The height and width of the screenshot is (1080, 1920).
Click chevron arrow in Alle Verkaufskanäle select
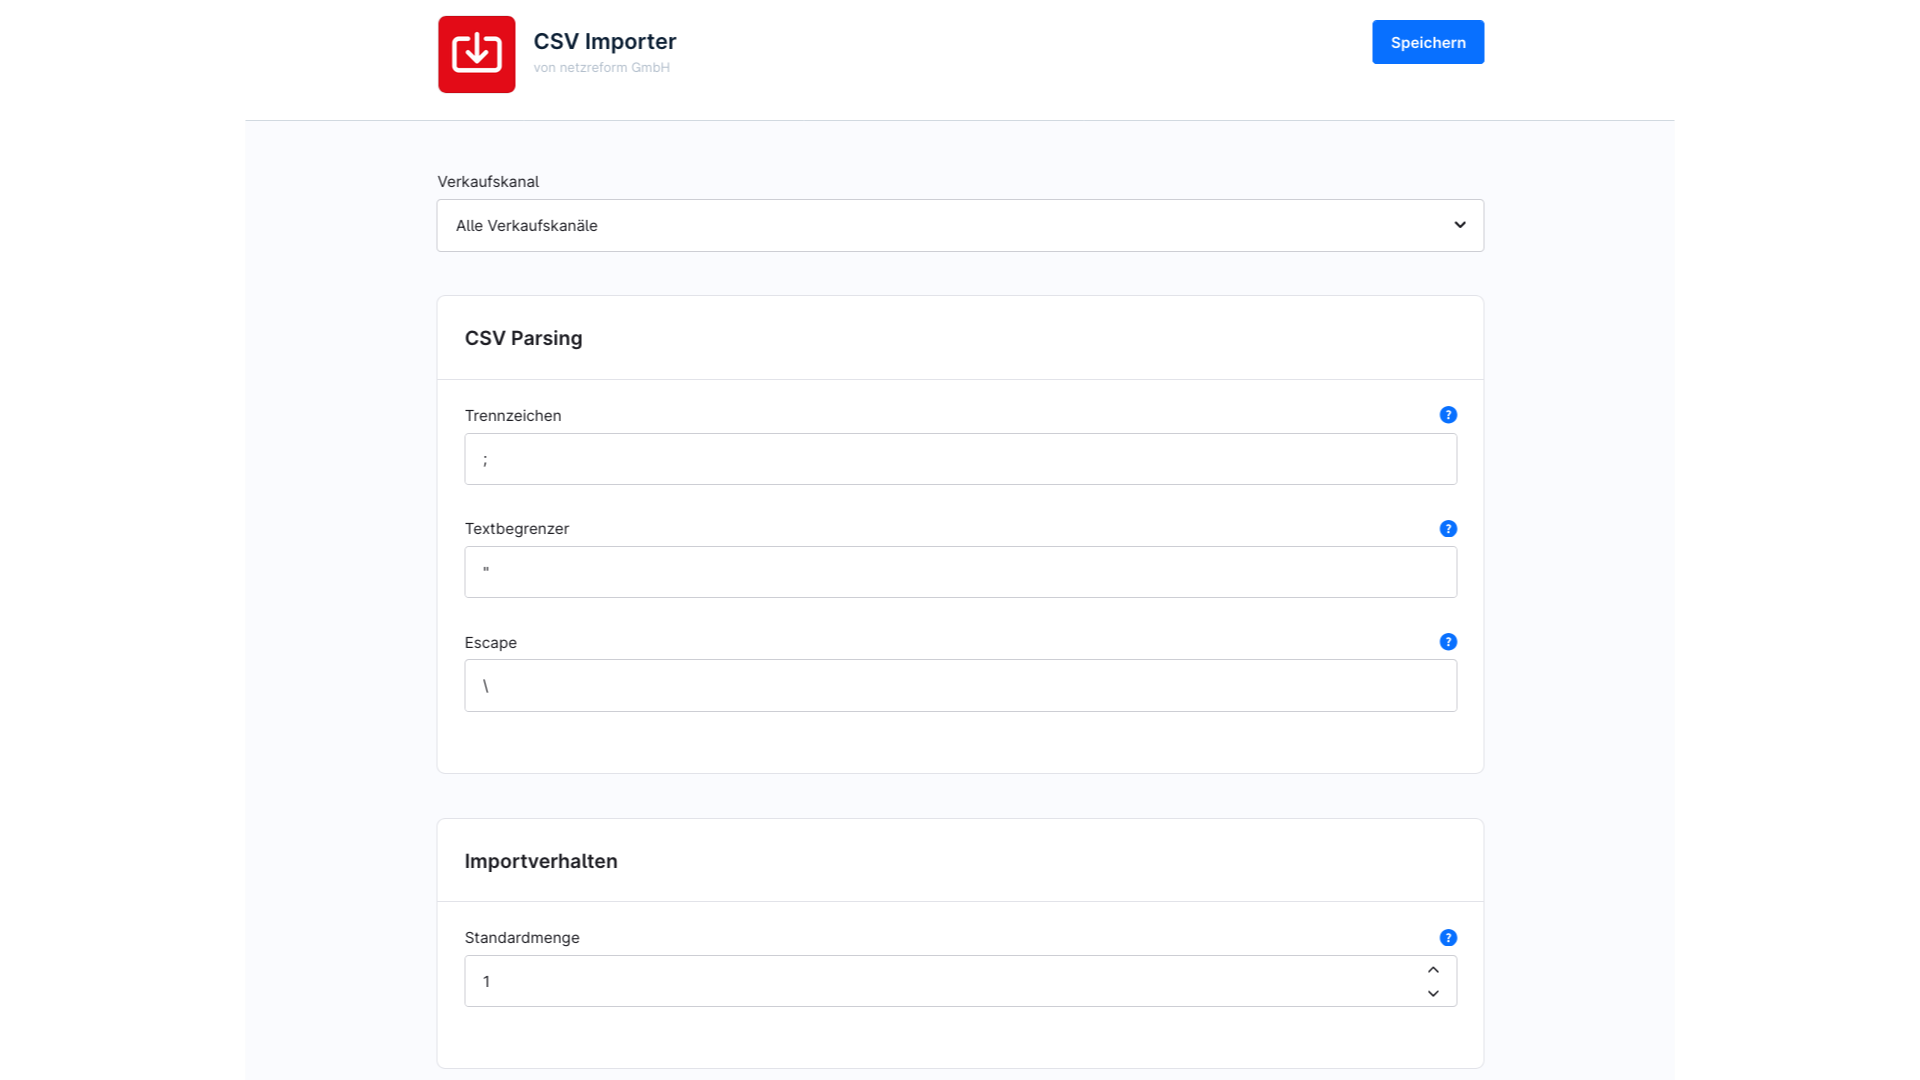[1459, 225]
